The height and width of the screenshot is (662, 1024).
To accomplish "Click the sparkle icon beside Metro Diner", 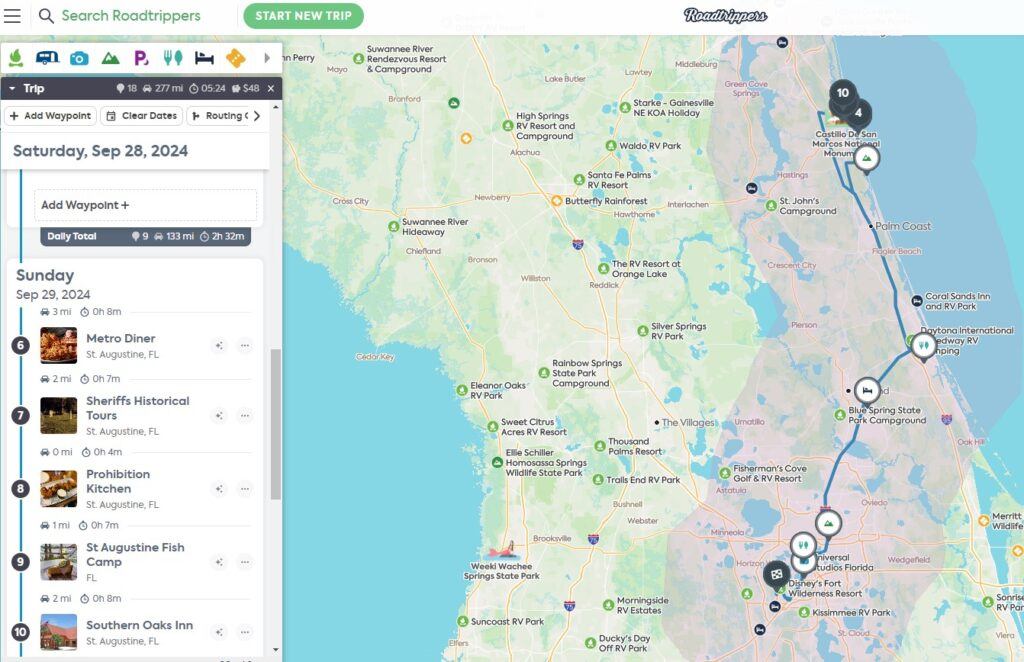I will [219, 345].
